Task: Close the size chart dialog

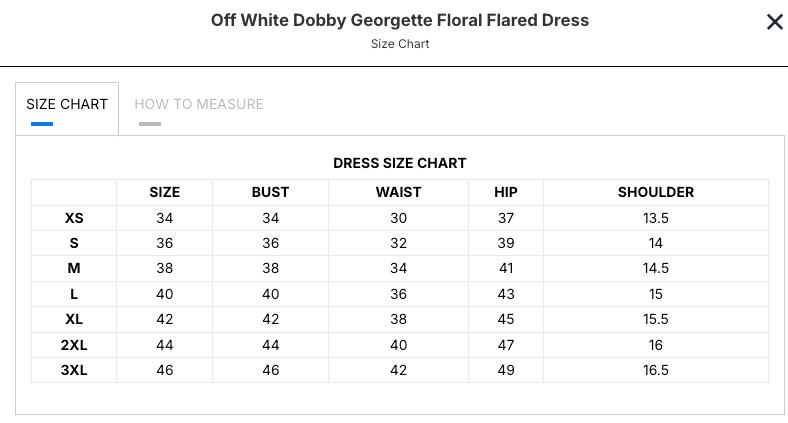Action: 774,22
